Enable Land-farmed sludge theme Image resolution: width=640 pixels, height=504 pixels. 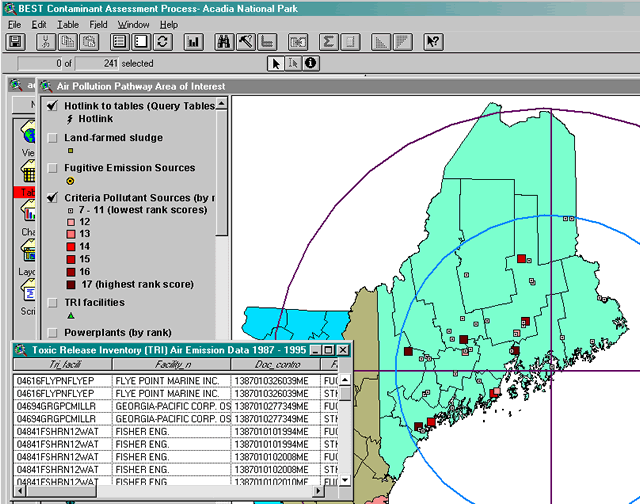52,138
